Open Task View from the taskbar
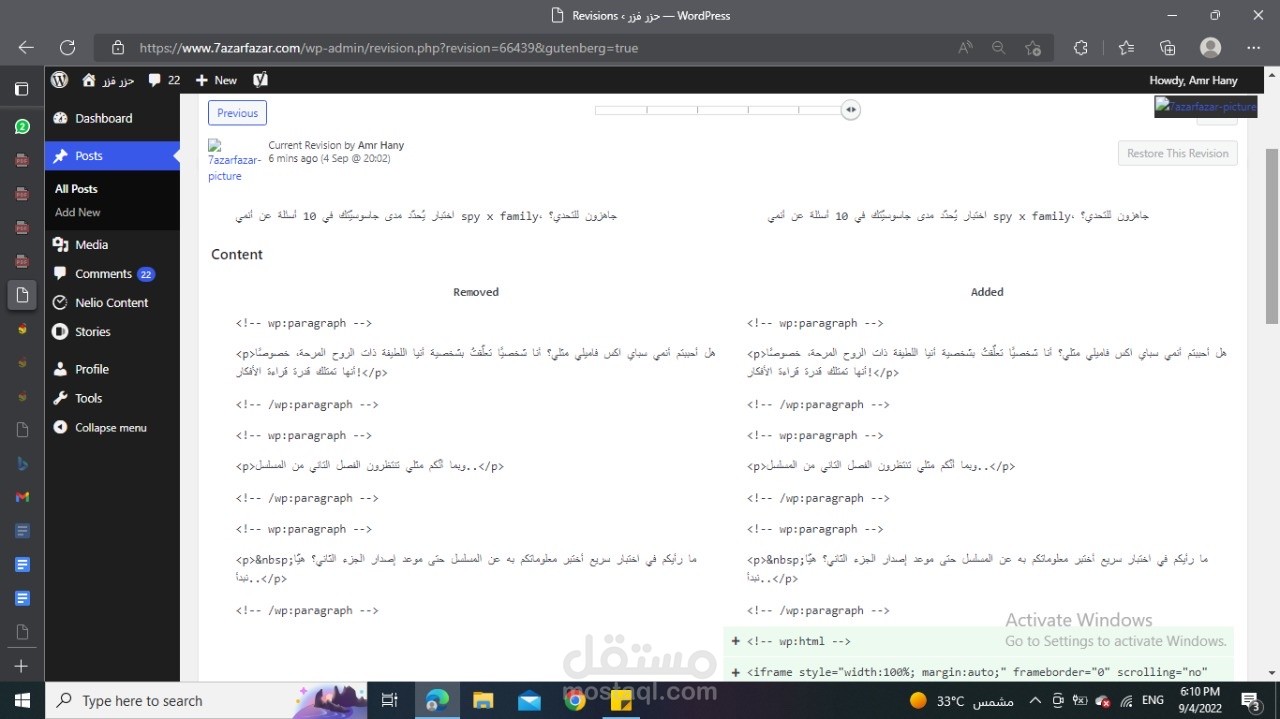Image resolution: width=1280 pixels, height=719 pixels. pyautogui.click(x=391, y=700)
